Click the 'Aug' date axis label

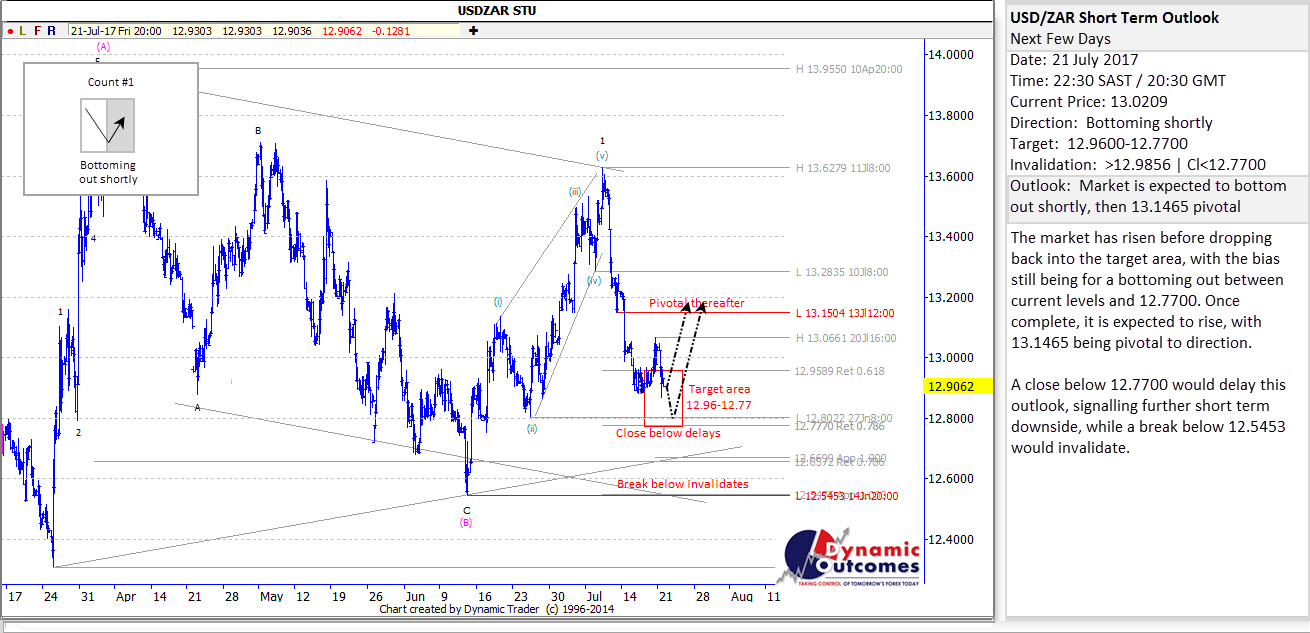tap(741, 596)
